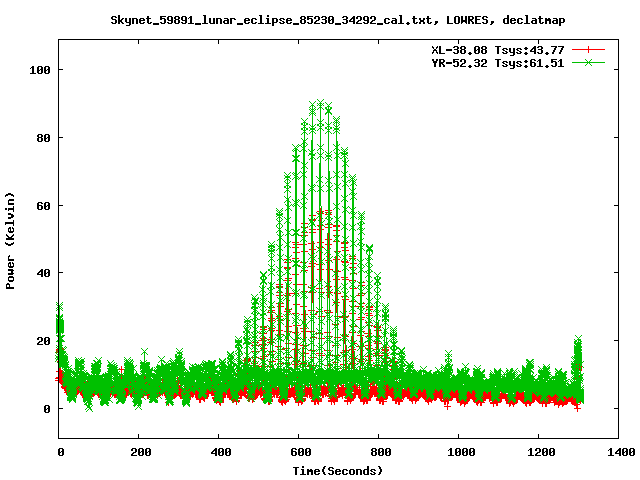Click the plot title Skynet_59891_lunar_eclipse text
The height and width of the screenshot is (480, 640).
coord(338,20)
